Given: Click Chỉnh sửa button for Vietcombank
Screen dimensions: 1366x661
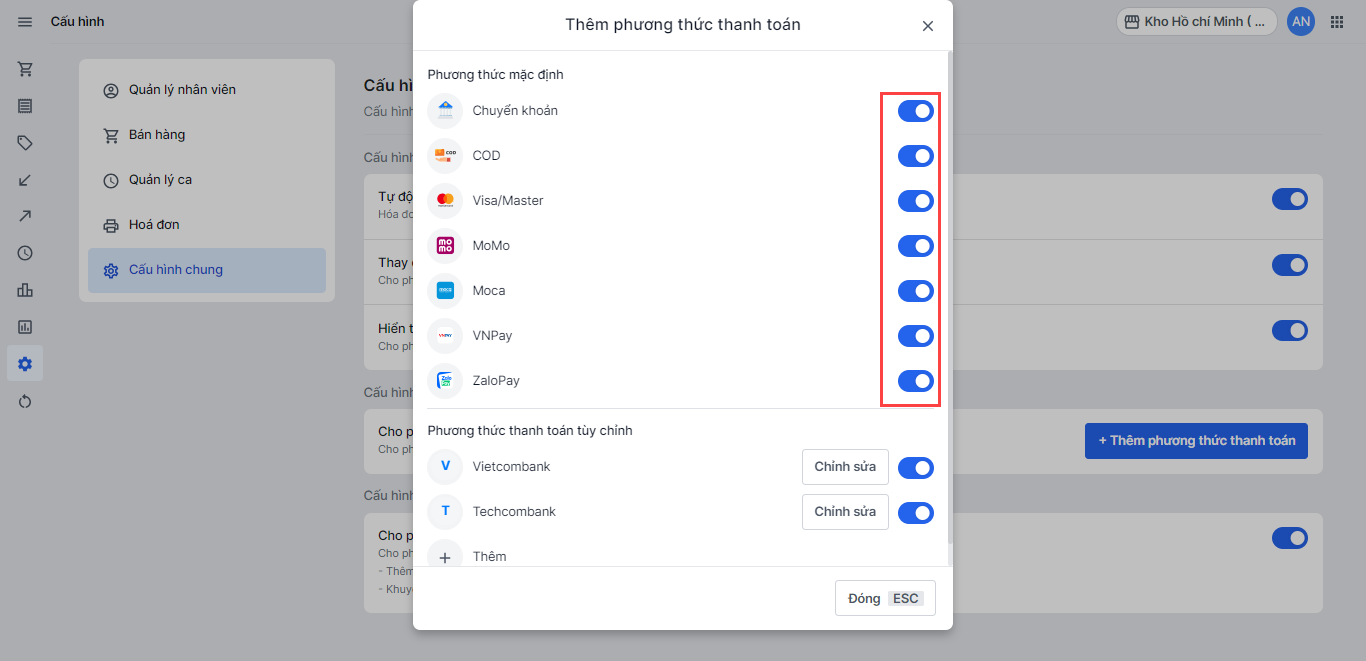Looking at the screenshot, I should 845,467.
